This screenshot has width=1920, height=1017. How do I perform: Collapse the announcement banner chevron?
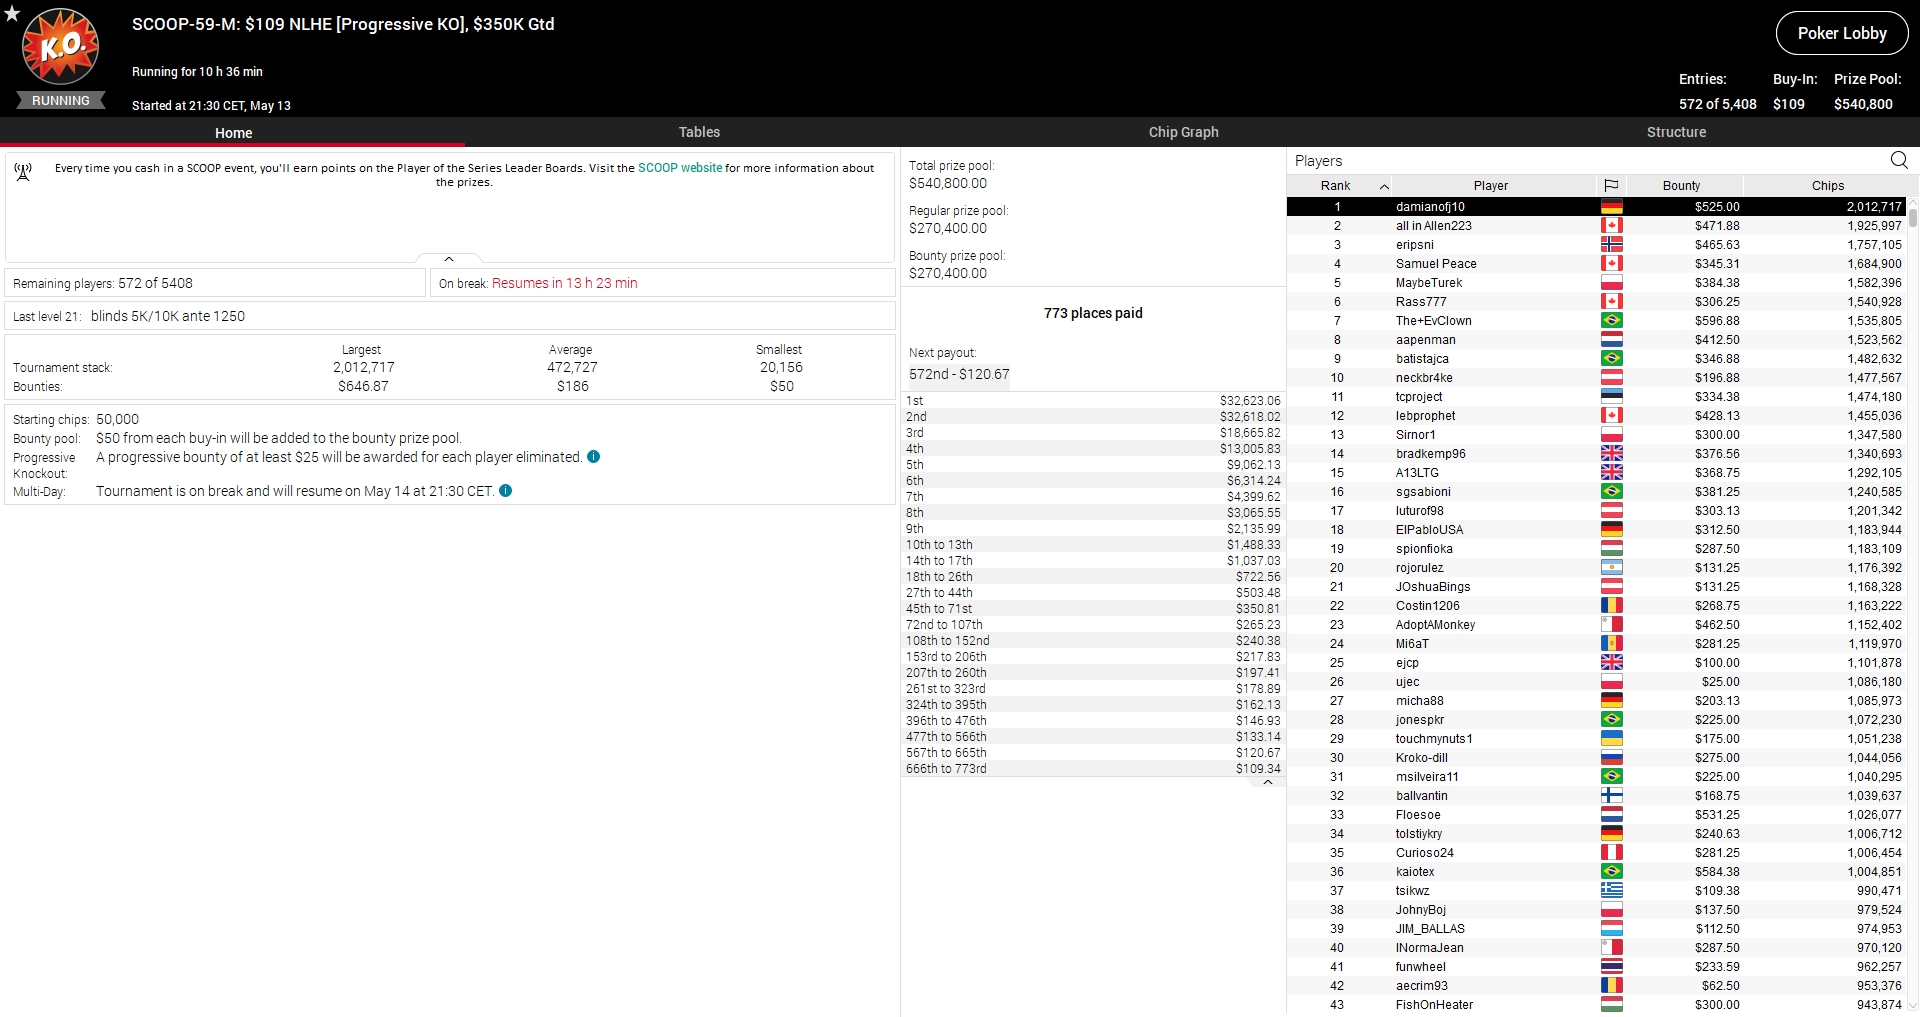(x=449, y=259)
